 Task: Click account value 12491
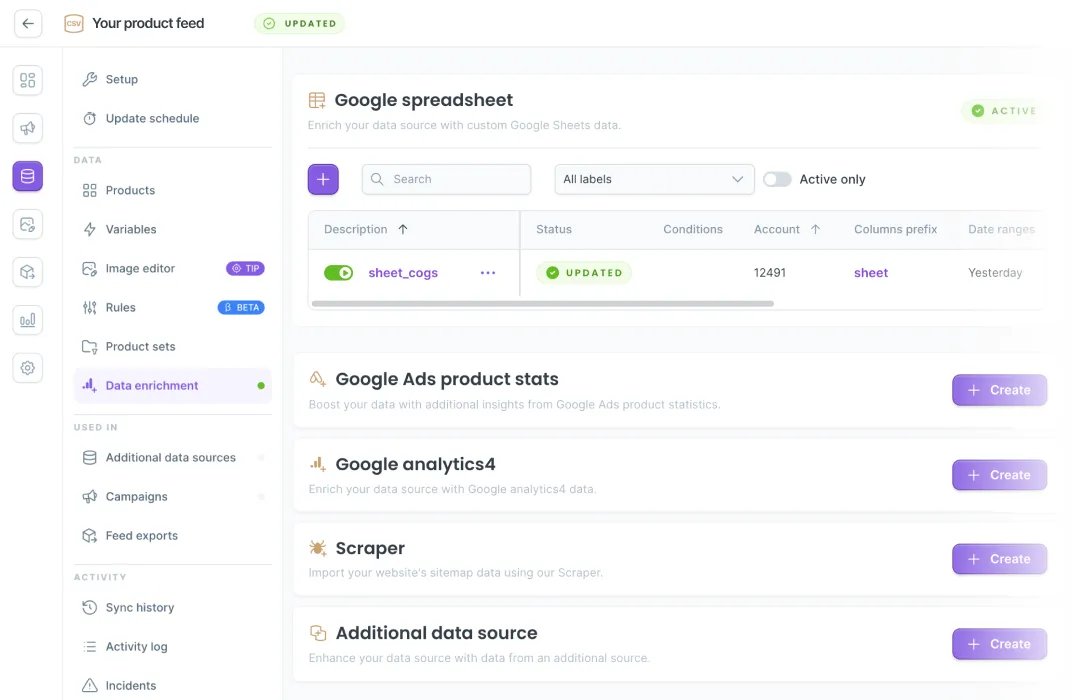click(x=770, y=273)
